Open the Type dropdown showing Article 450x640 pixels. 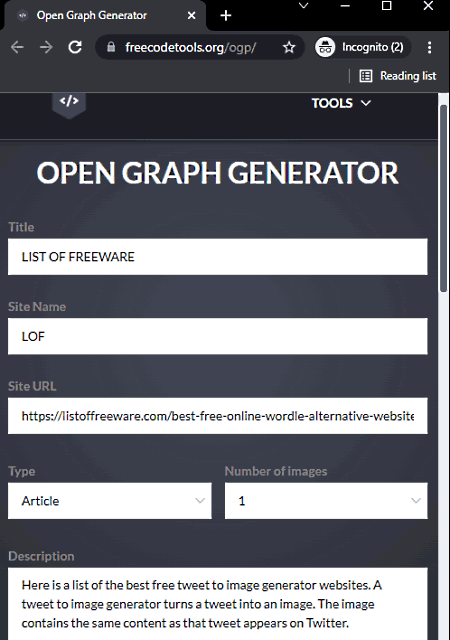pos(110,501)
